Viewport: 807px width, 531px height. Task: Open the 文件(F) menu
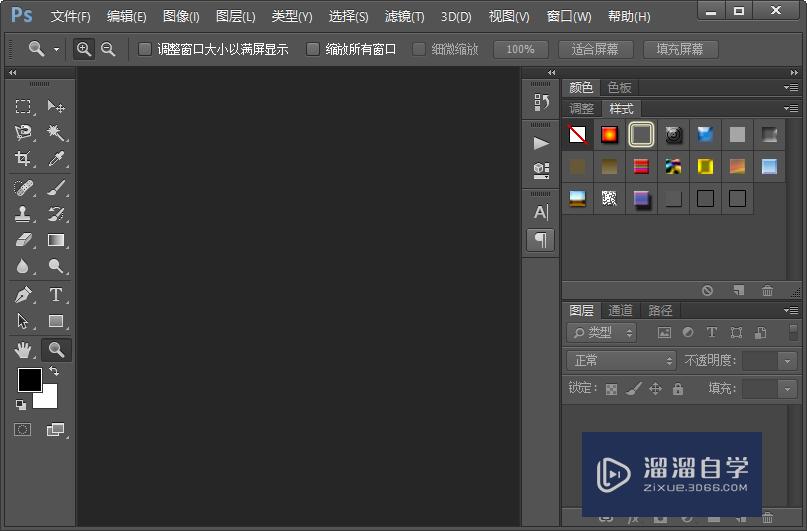point(71,16)
